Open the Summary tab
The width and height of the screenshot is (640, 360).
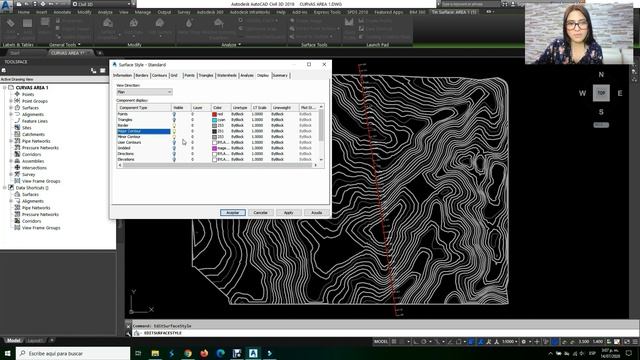point(280,76)
